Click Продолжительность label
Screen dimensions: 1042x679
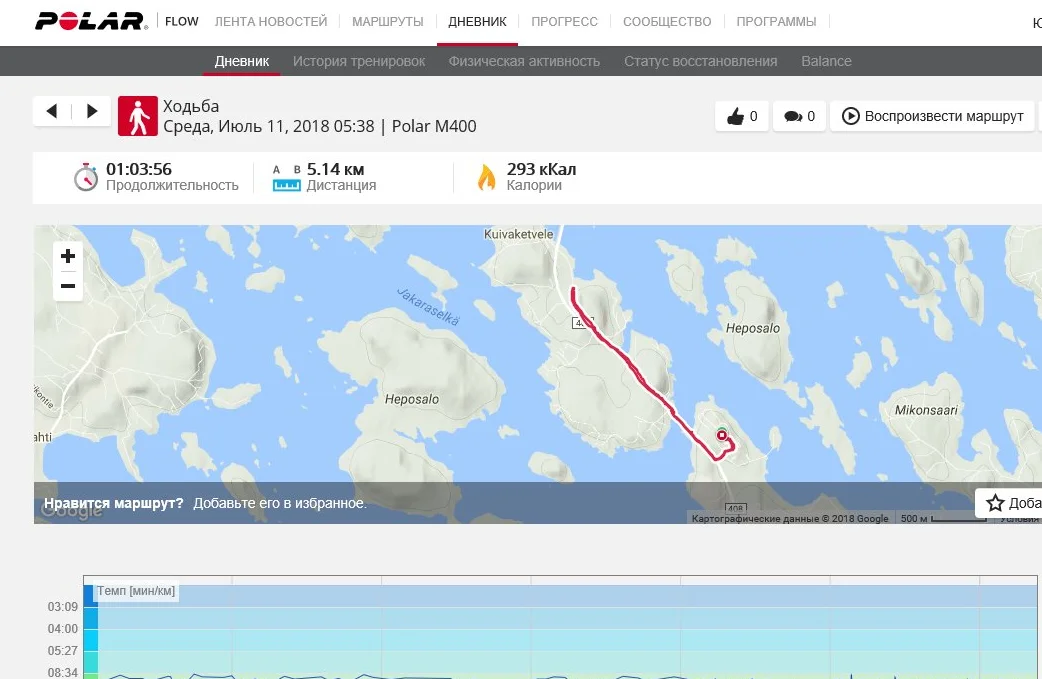[x=172, y=185]
